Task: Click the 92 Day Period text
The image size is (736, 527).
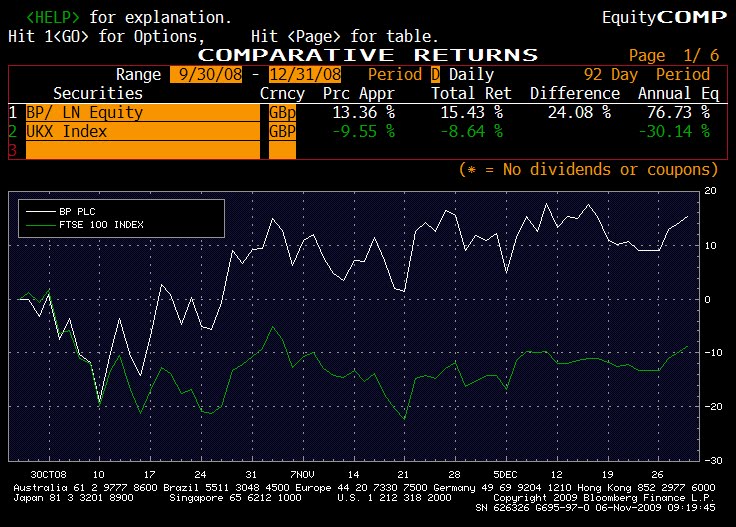Action: pos(647,75)
